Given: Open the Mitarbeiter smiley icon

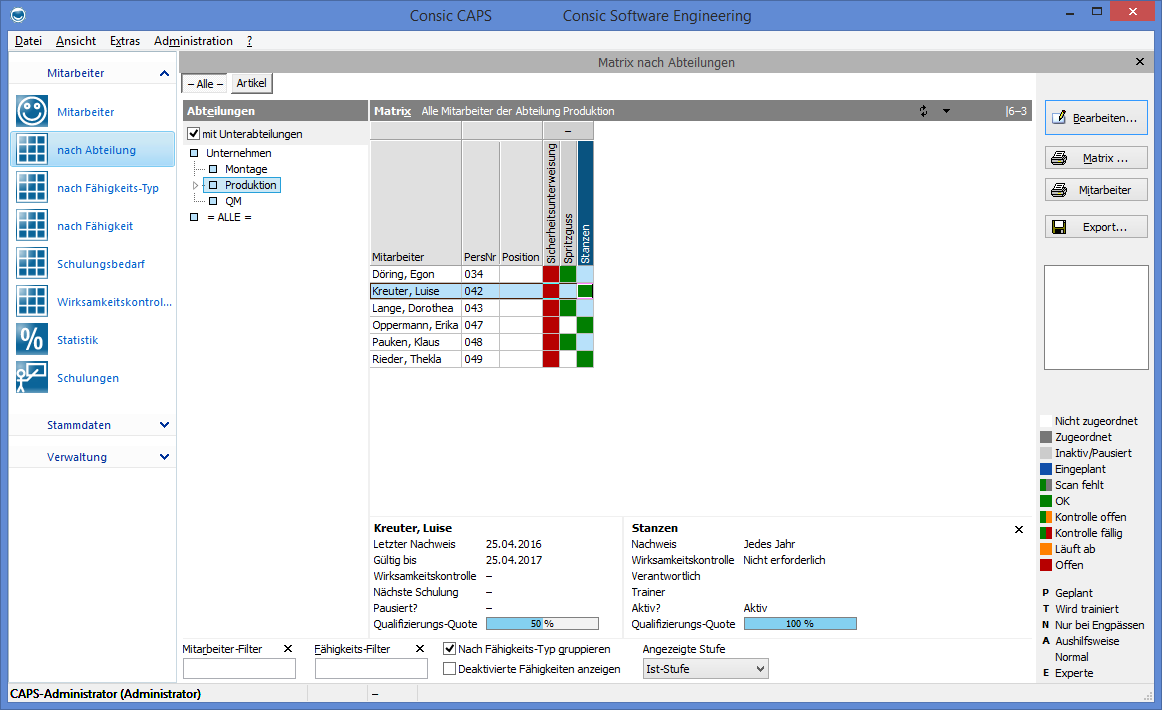Looking at the screenshot, I should coord(32,112).
